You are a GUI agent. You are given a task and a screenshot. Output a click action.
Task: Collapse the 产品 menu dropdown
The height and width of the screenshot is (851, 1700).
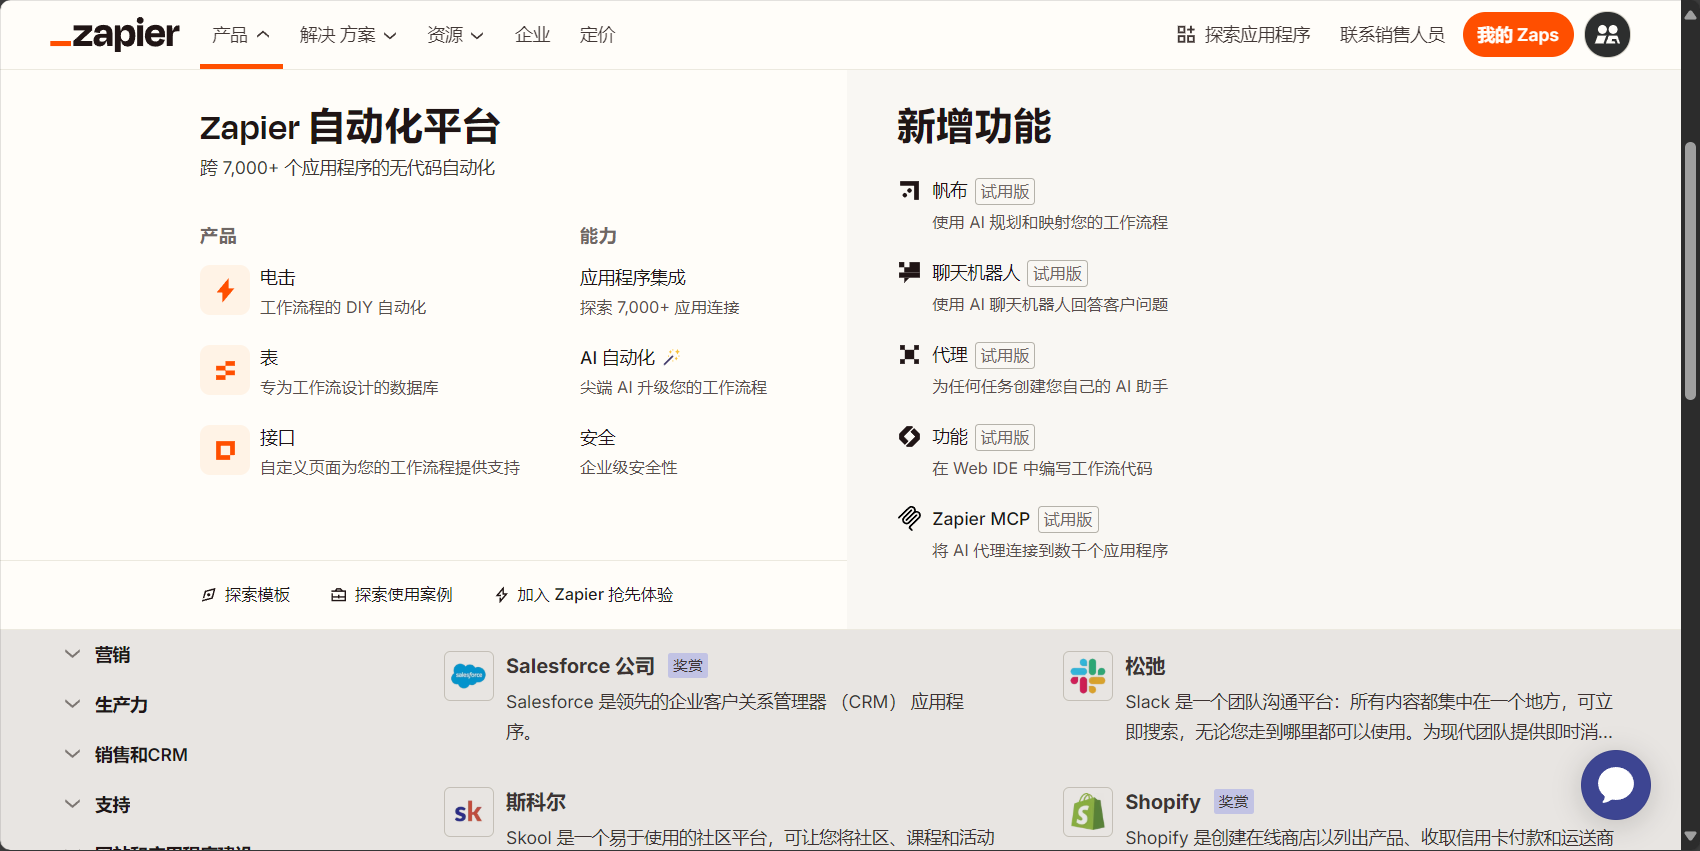tap(241, 35)
